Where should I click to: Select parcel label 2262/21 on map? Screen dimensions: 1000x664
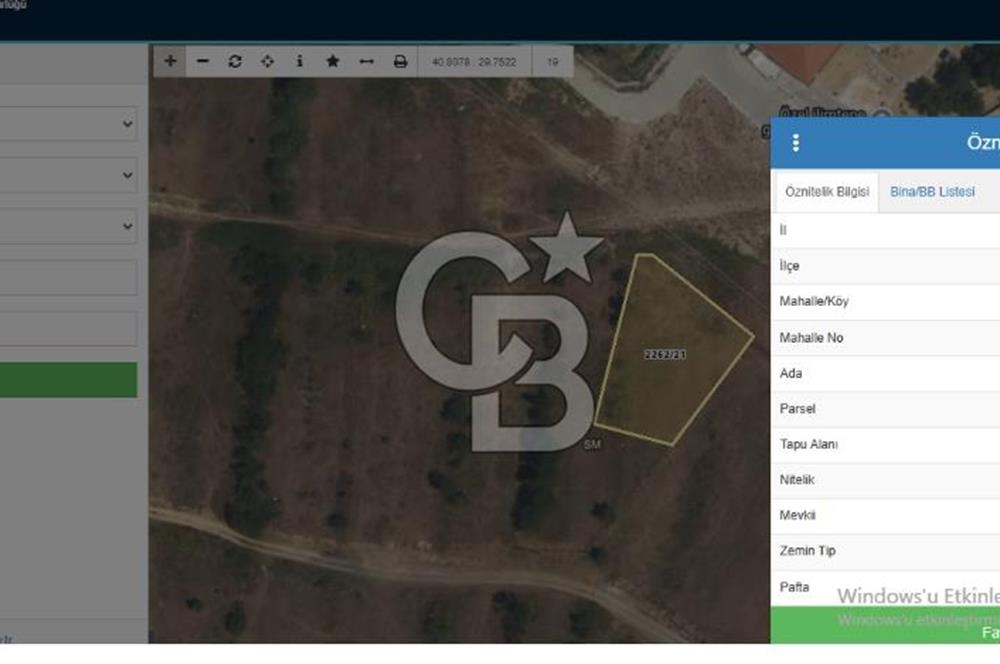pyautogui.click(x=665, y=355)
